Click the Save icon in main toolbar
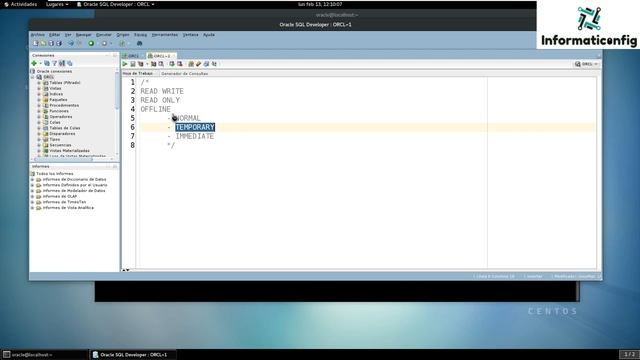 (51, 43)
